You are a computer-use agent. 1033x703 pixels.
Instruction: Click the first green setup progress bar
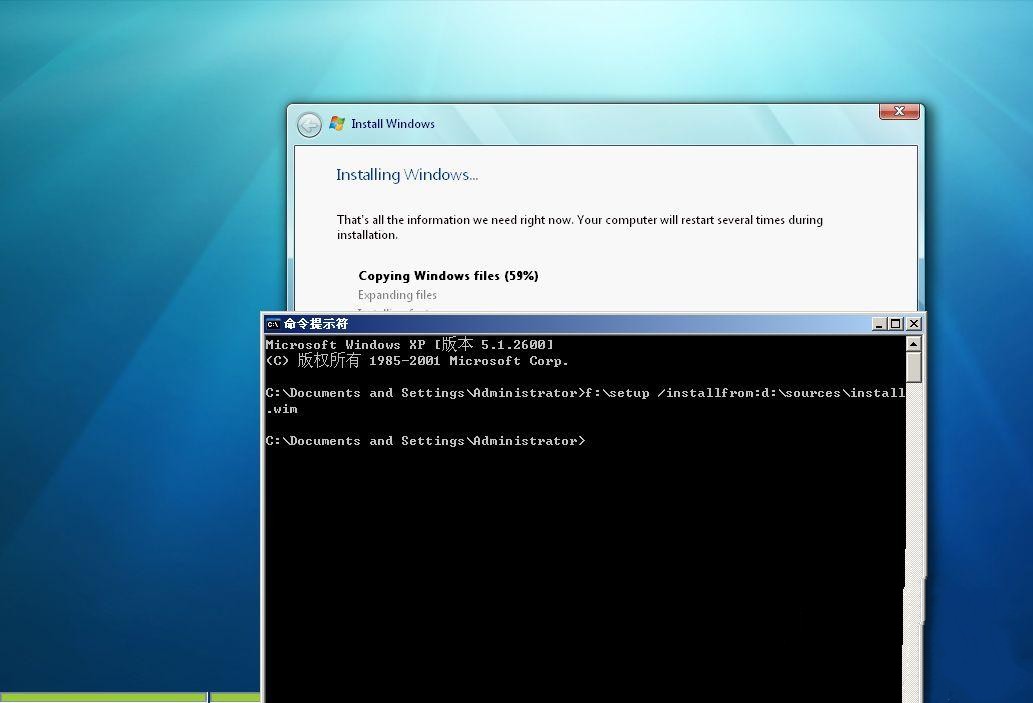click(x=103, y=697)
